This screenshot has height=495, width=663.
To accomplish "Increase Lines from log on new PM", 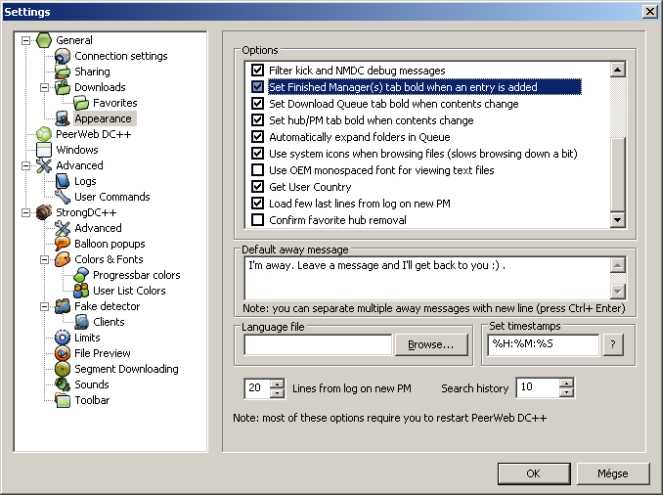I will click(276, 383).
